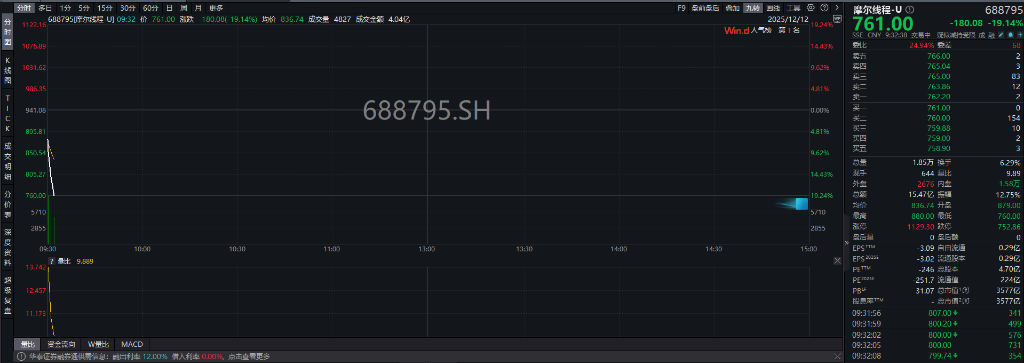Image resolution: width=1024 pixels, height=363 pixels.
Task: Switch to the weekly 周 chart tab
Action: coord(184,8)
